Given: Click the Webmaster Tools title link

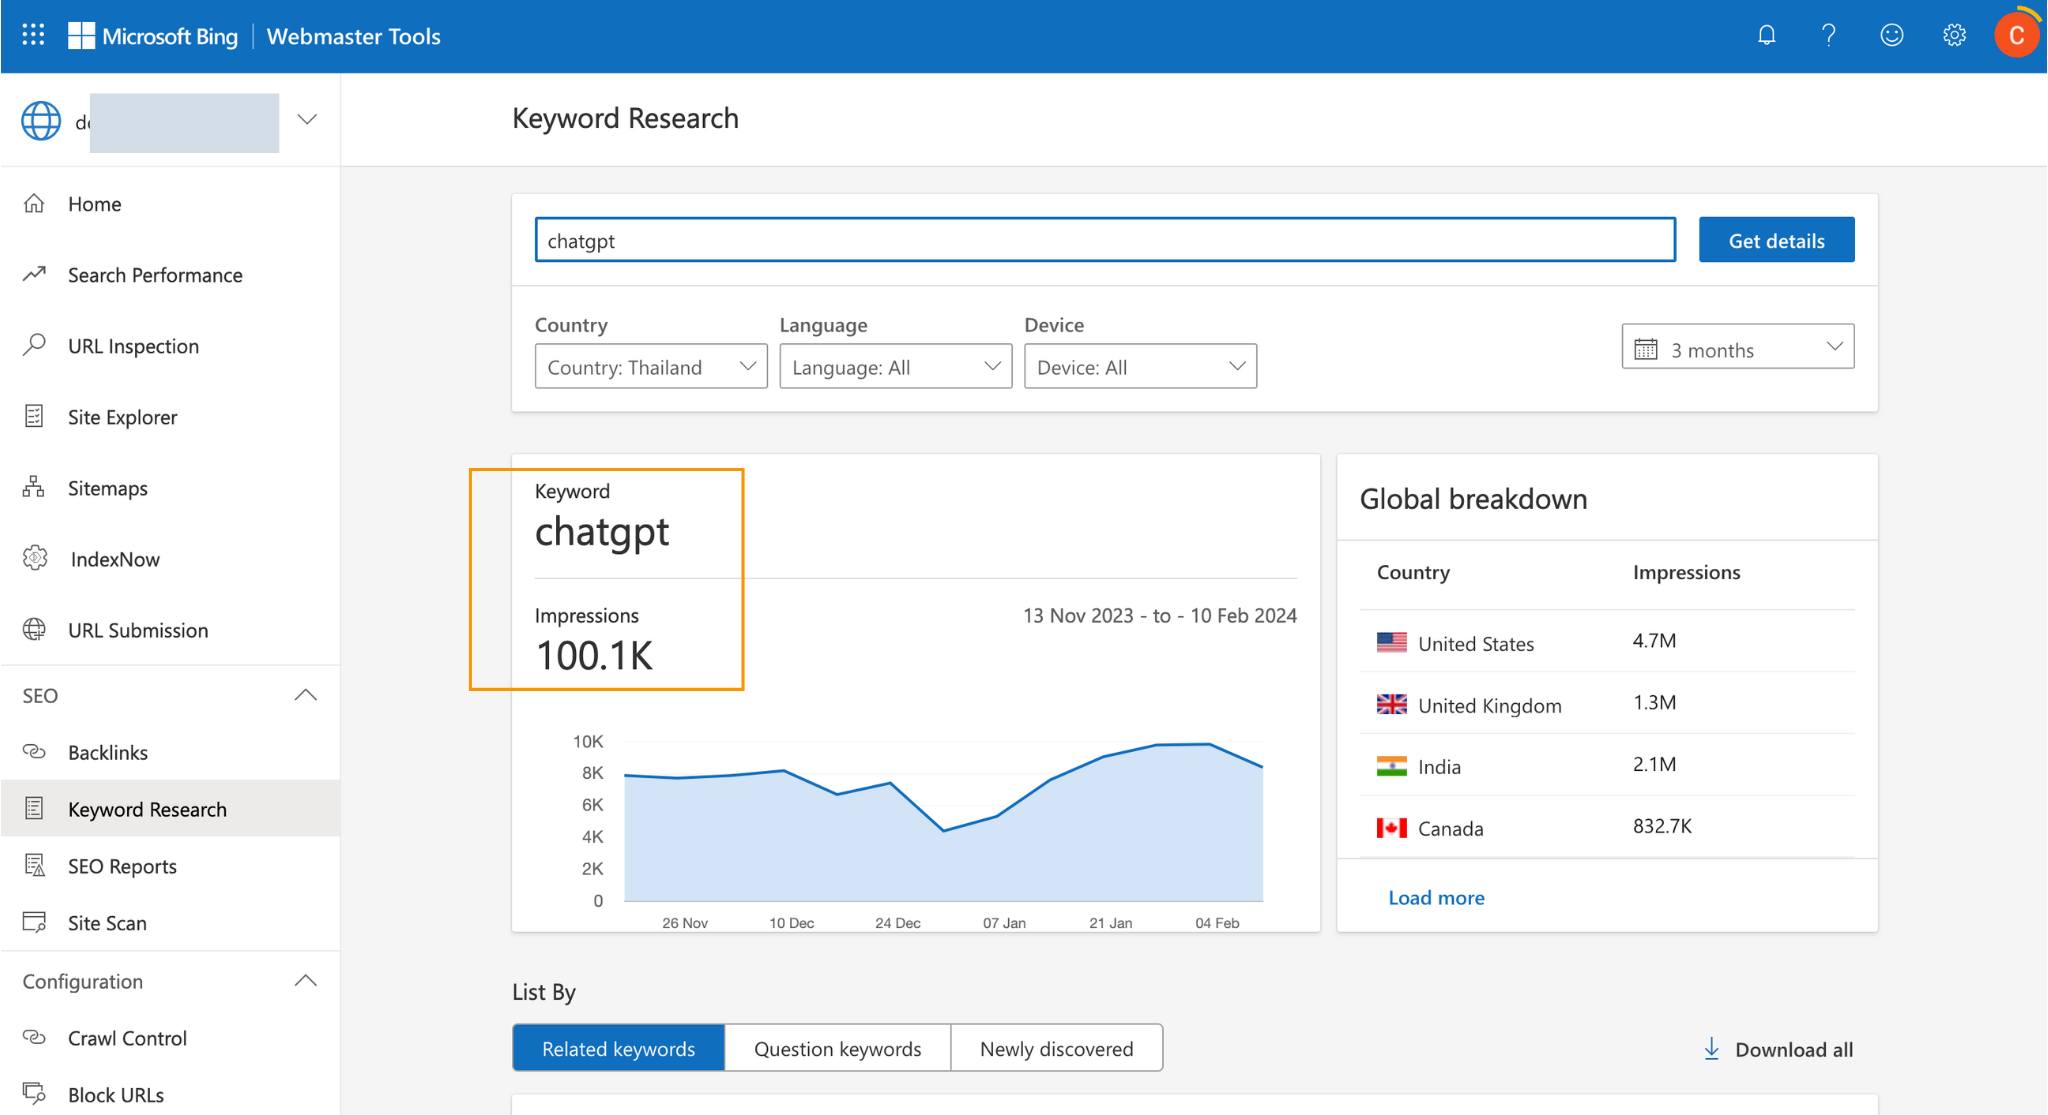Looking at the screenshot, I should pos(353,36).
